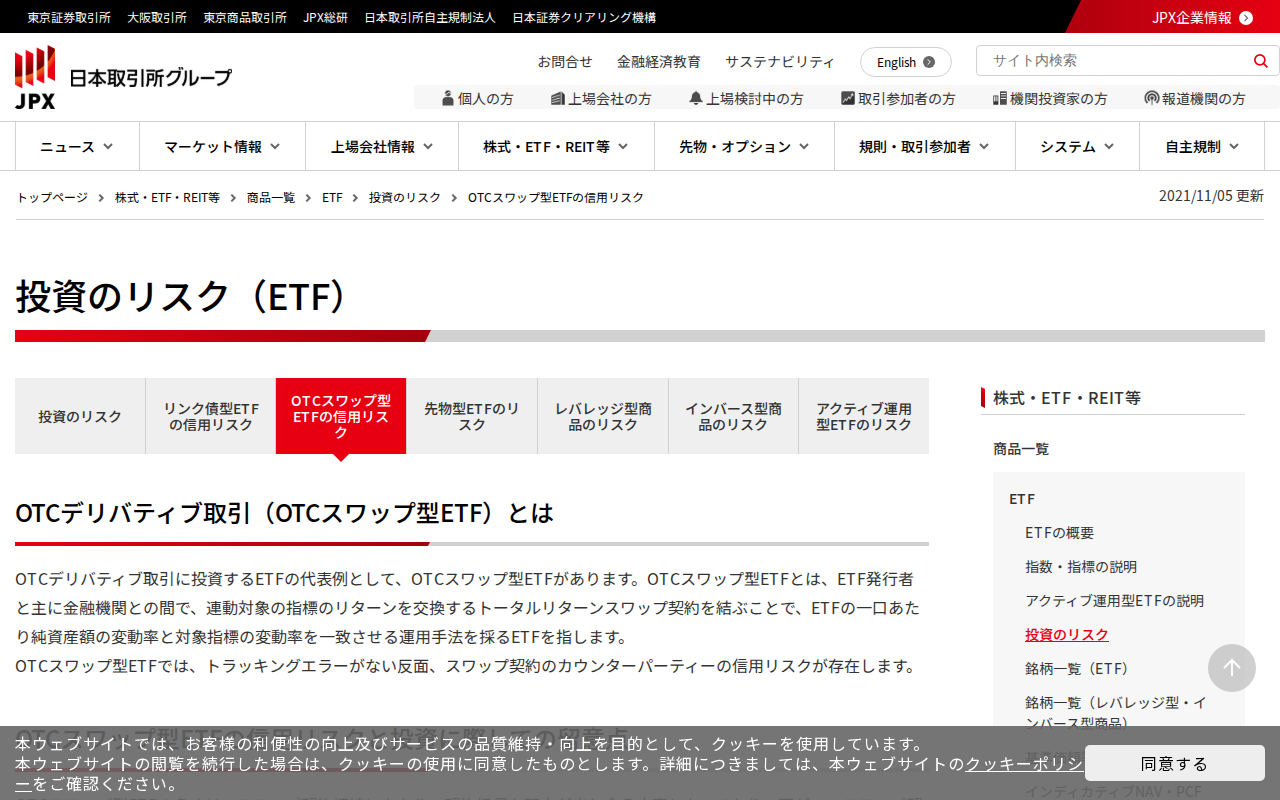1280x800 pixels.
Task: Click the building icon beside 上場会社の方
Action: pos(558,98)
